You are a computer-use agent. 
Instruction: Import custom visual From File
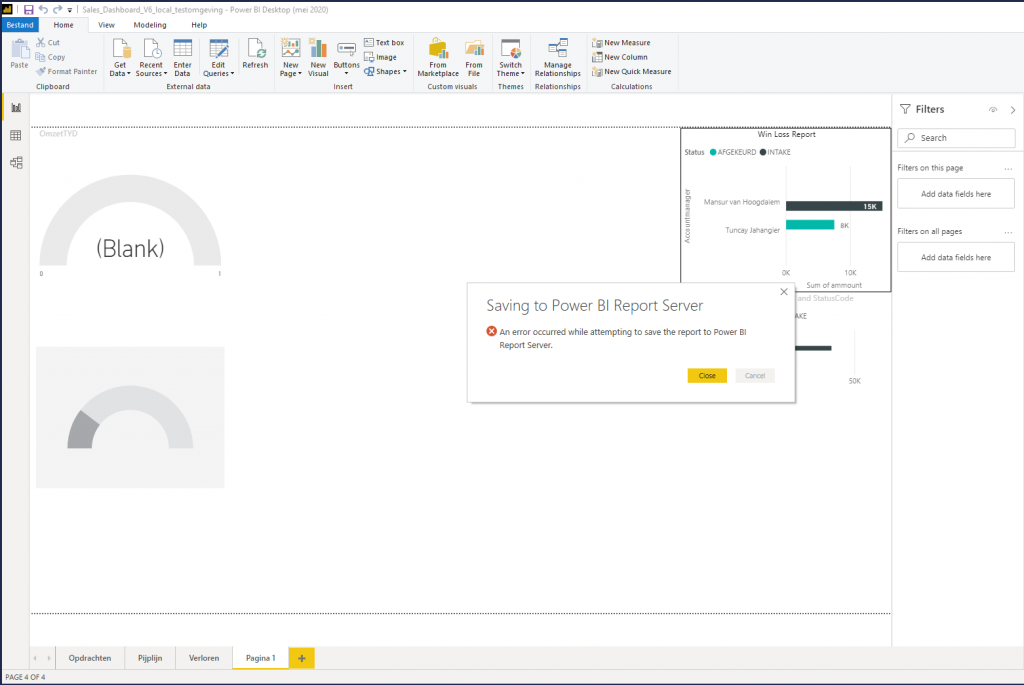[x=474, y=57]
